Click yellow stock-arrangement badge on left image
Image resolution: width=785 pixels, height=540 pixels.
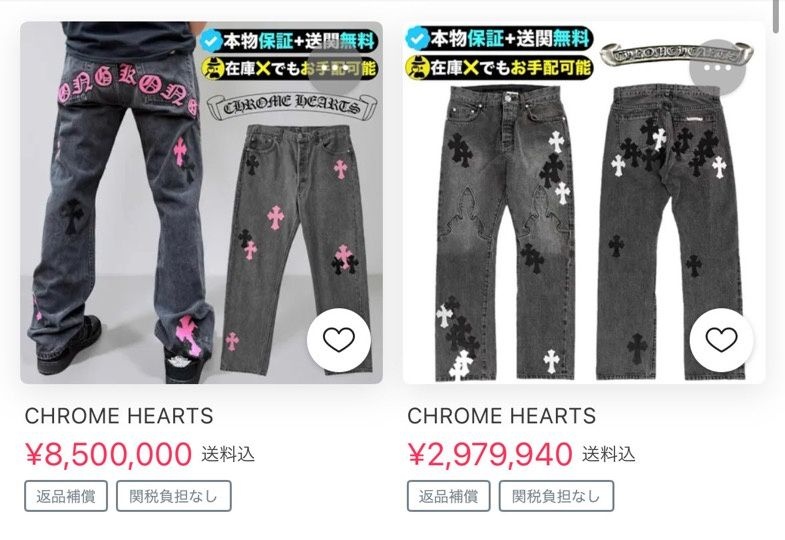tap(212, 69)
